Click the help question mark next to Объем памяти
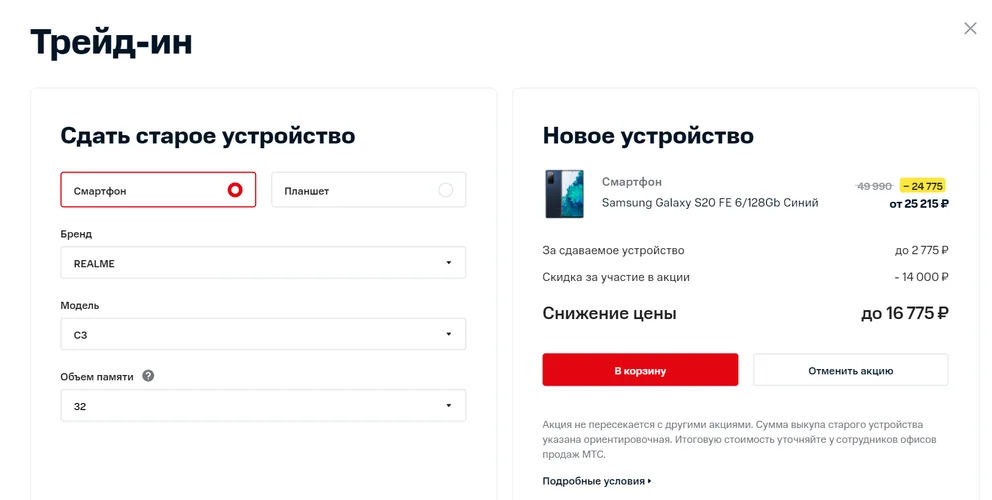Image resolution: width=992 pixels, height=500 pixels. coord(148,376)
